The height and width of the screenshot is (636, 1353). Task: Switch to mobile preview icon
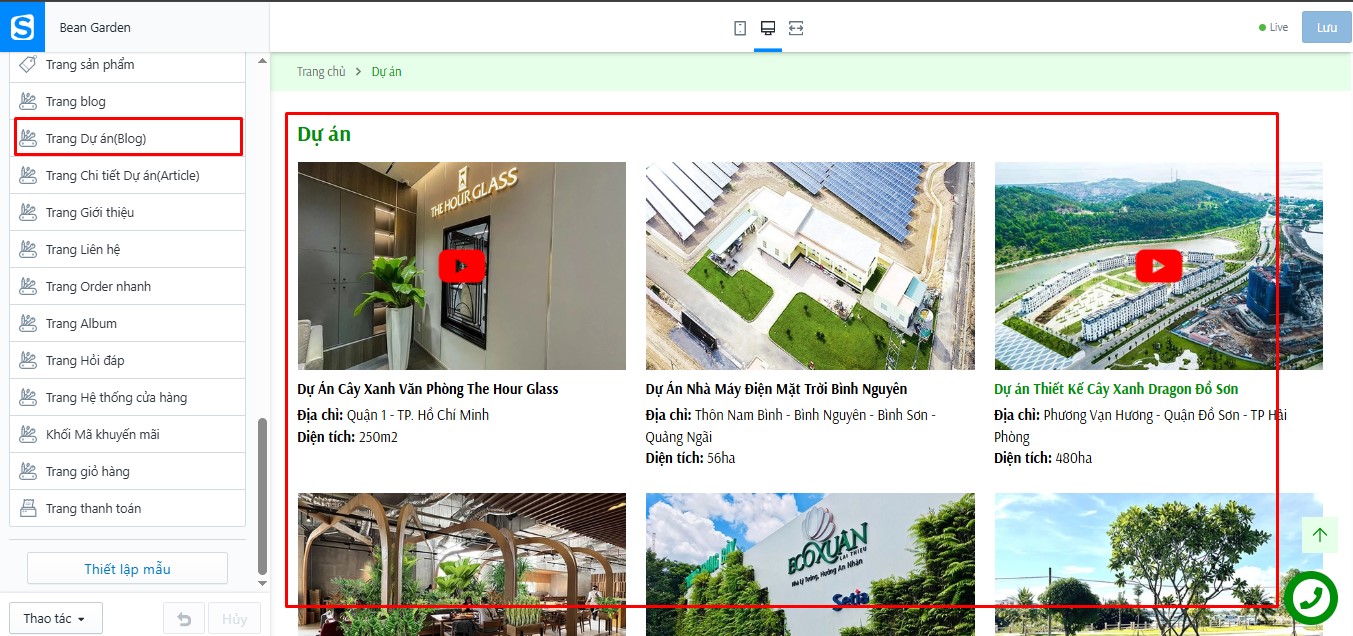click(x=740, y=28)
